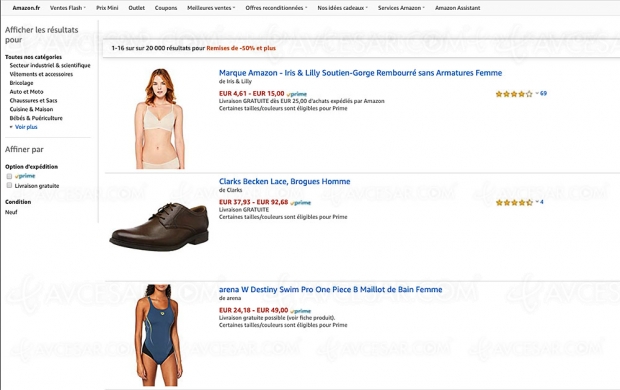This screenshot has width=620, height=390.
Task: Enable the prime shipping option checkbox
Action: click(x=9, y=176)
